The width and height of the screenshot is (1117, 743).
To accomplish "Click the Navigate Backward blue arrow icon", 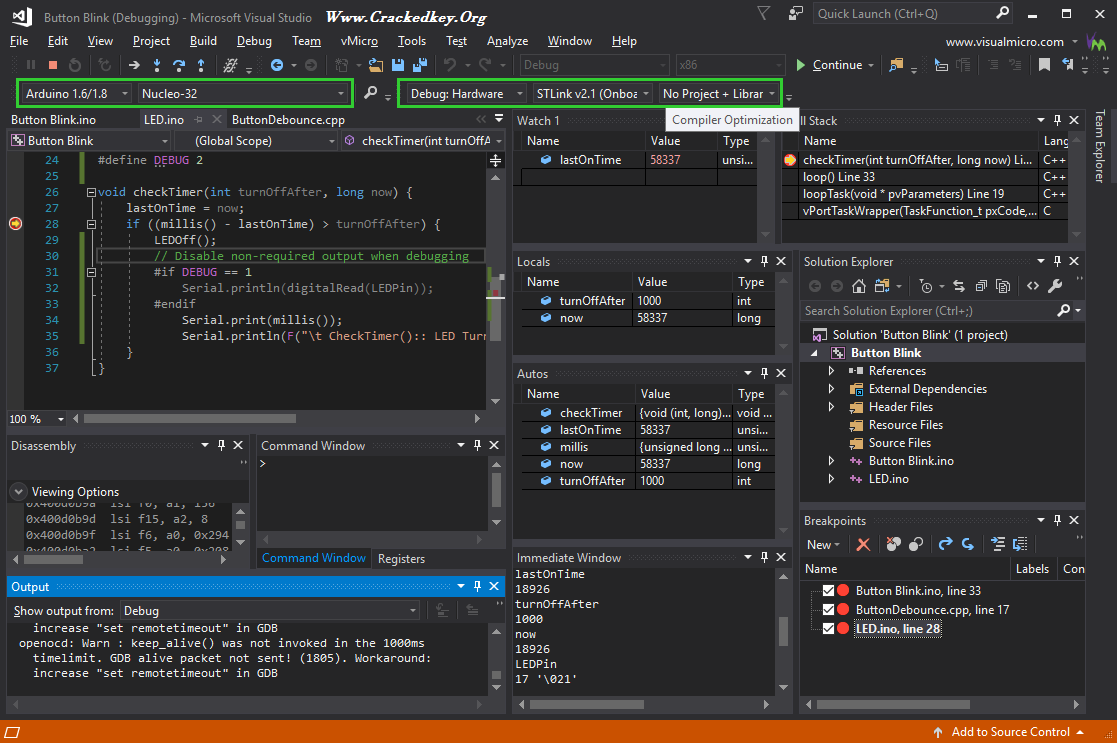I will click(277, 65).
